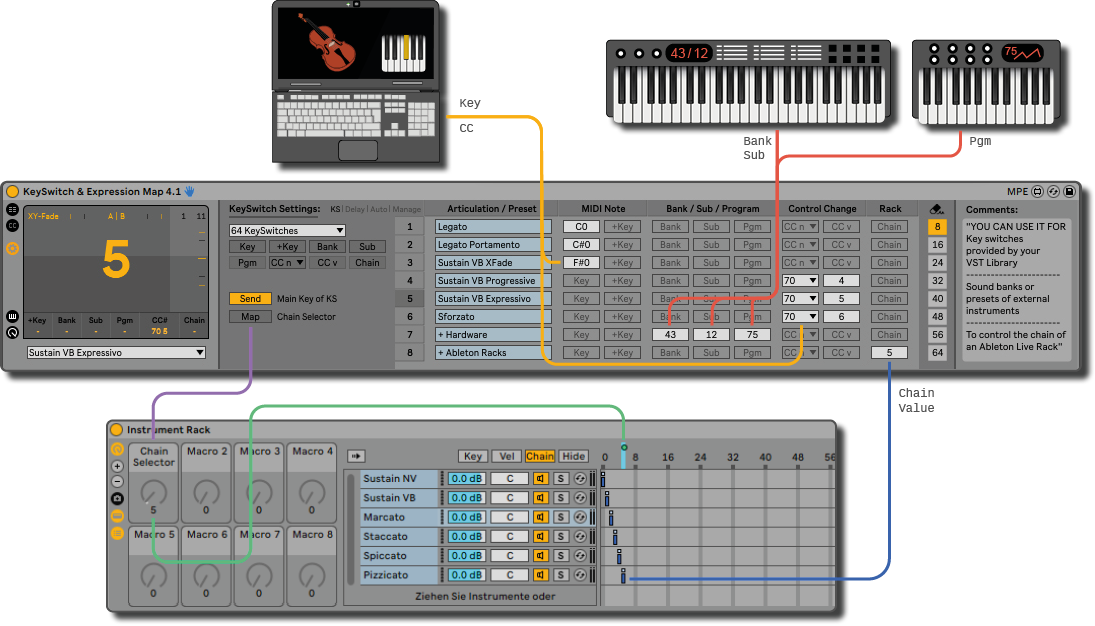Solo the Staccato chain
Viewport: 1095px width, 626px height.
click(561, 537)
